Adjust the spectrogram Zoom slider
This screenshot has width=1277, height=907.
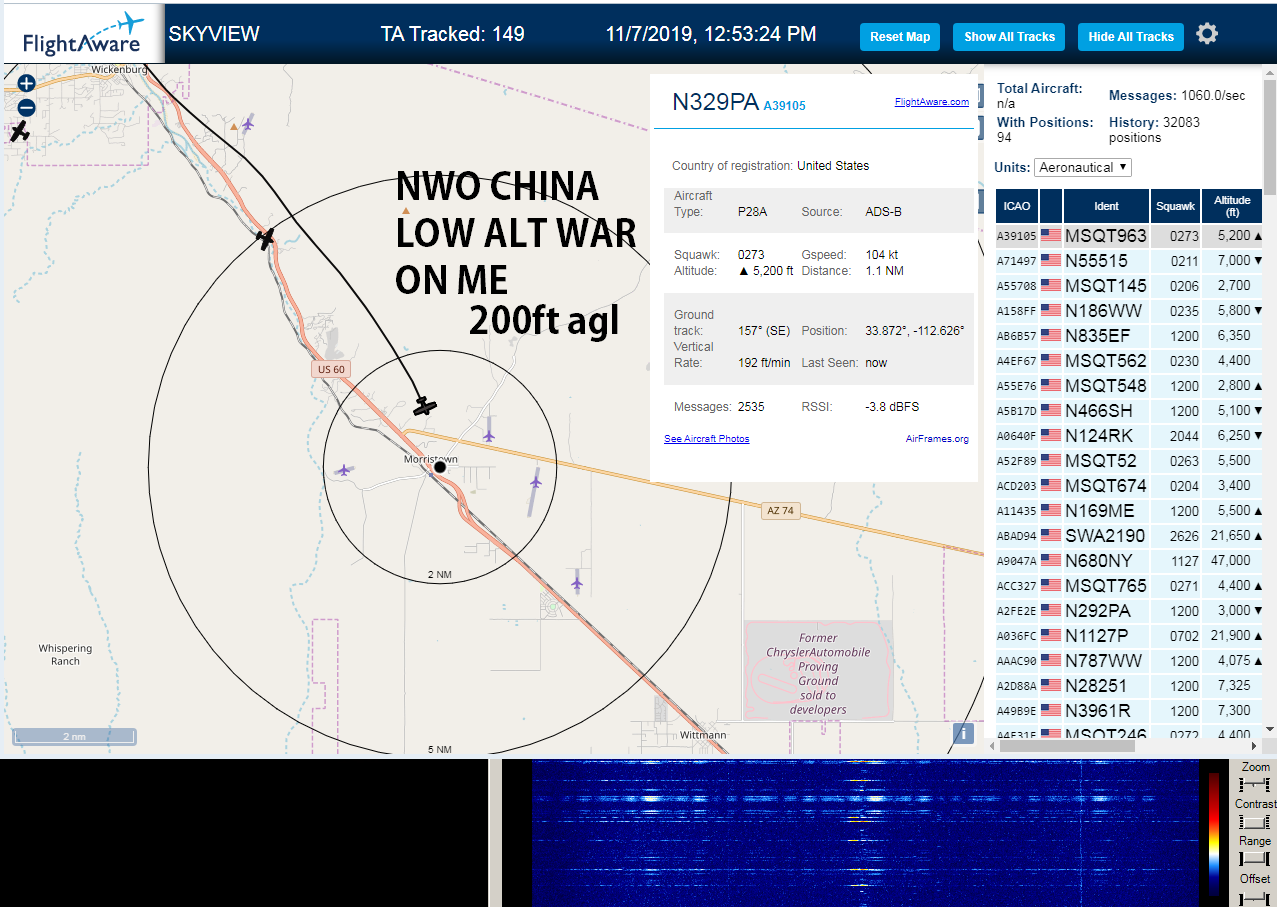tap(1254, 785)
